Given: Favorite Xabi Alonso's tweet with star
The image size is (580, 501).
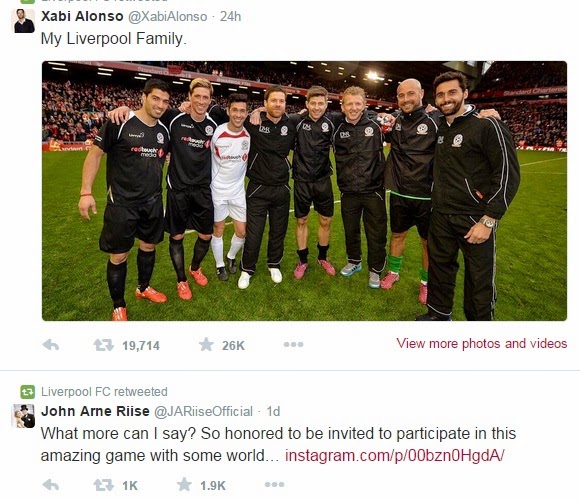Looking at the screenshot, I should [x=206, y=344].
